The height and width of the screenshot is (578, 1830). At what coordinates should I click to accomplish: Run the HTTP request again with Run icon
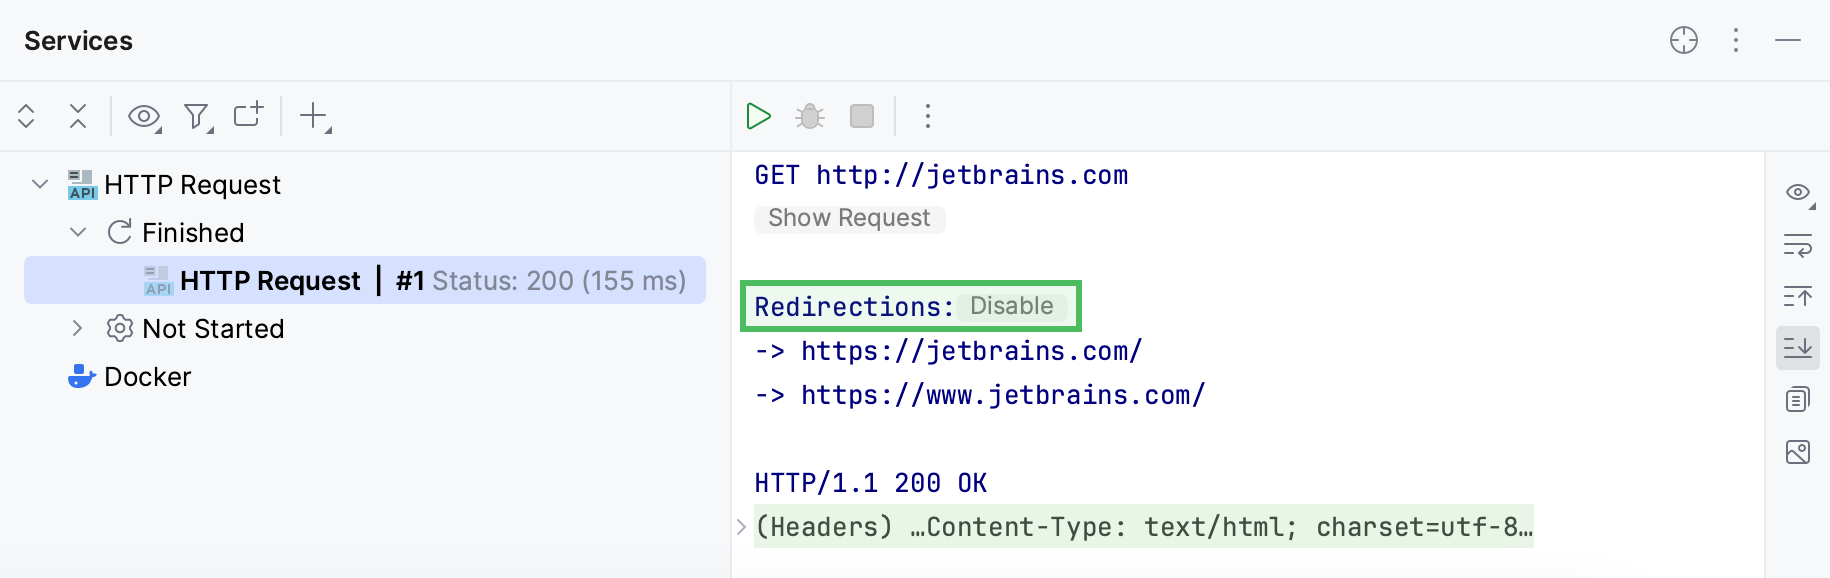760,116
